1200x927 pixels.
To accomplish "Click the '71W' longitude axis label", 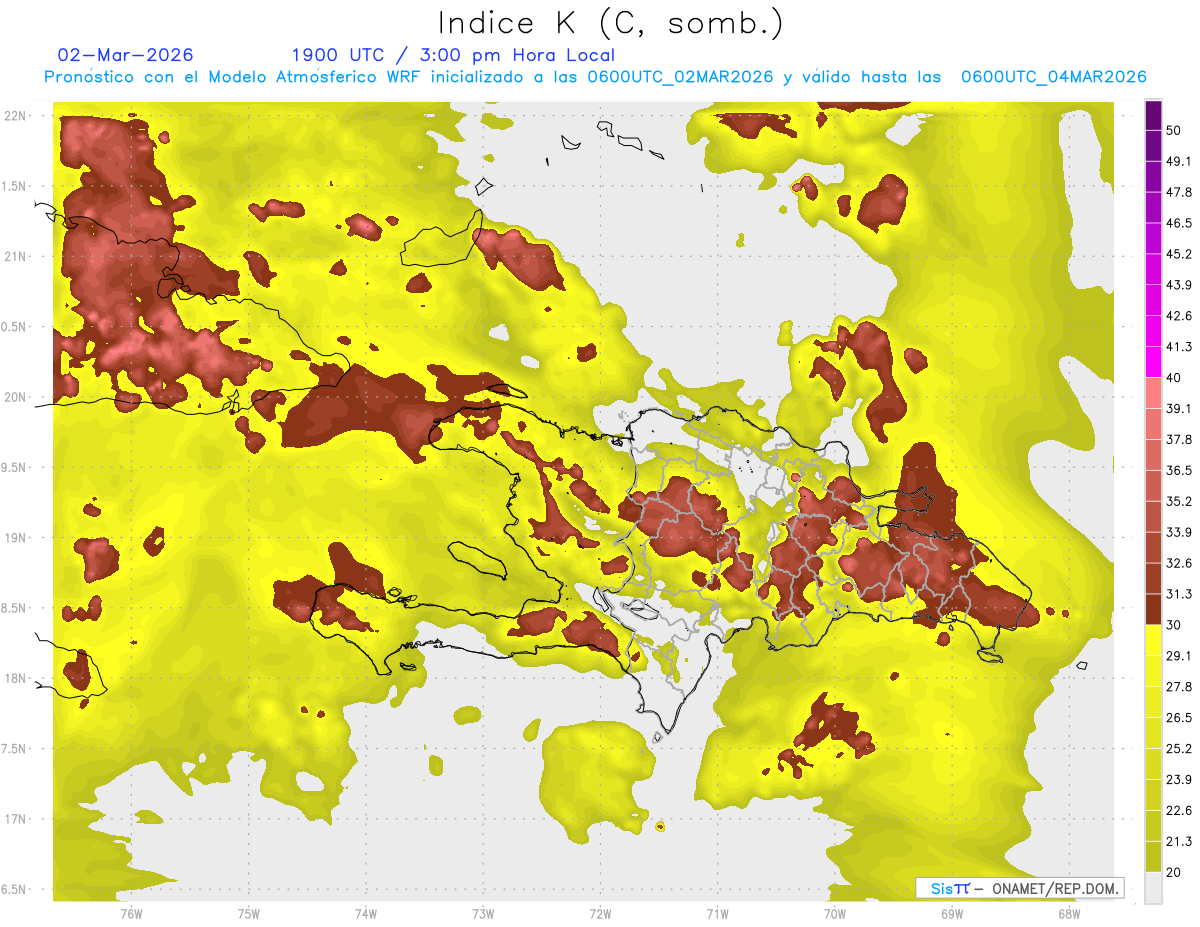I will click(x=717, y=915).
